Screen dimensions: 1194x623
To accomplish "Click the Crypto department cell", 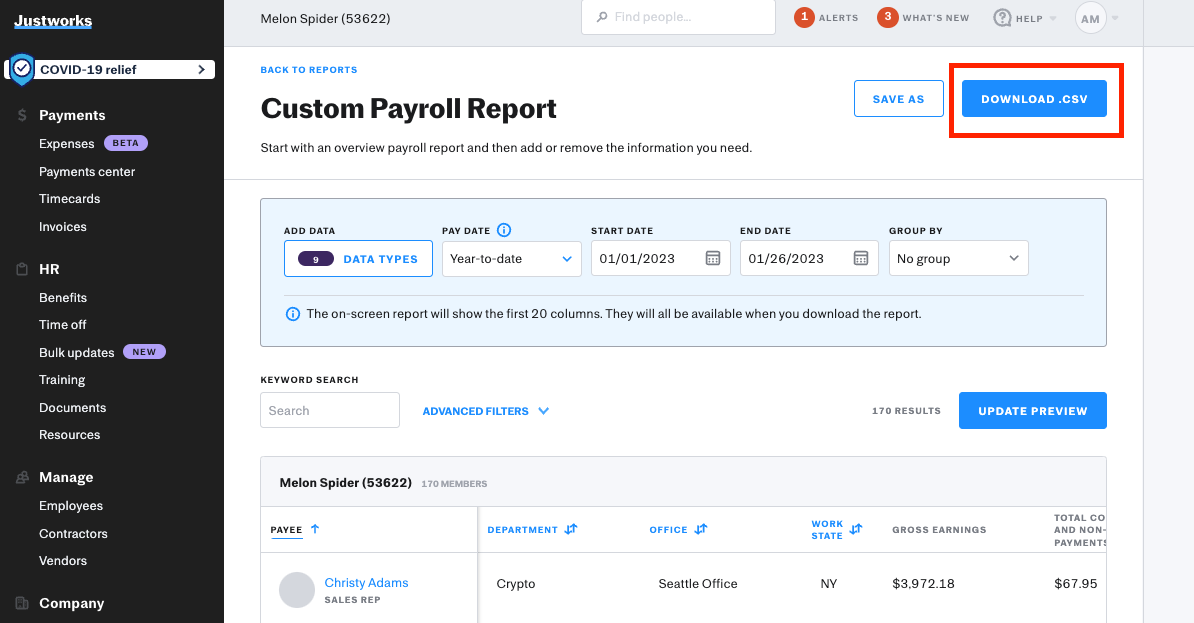I will [x=516, y=583].
